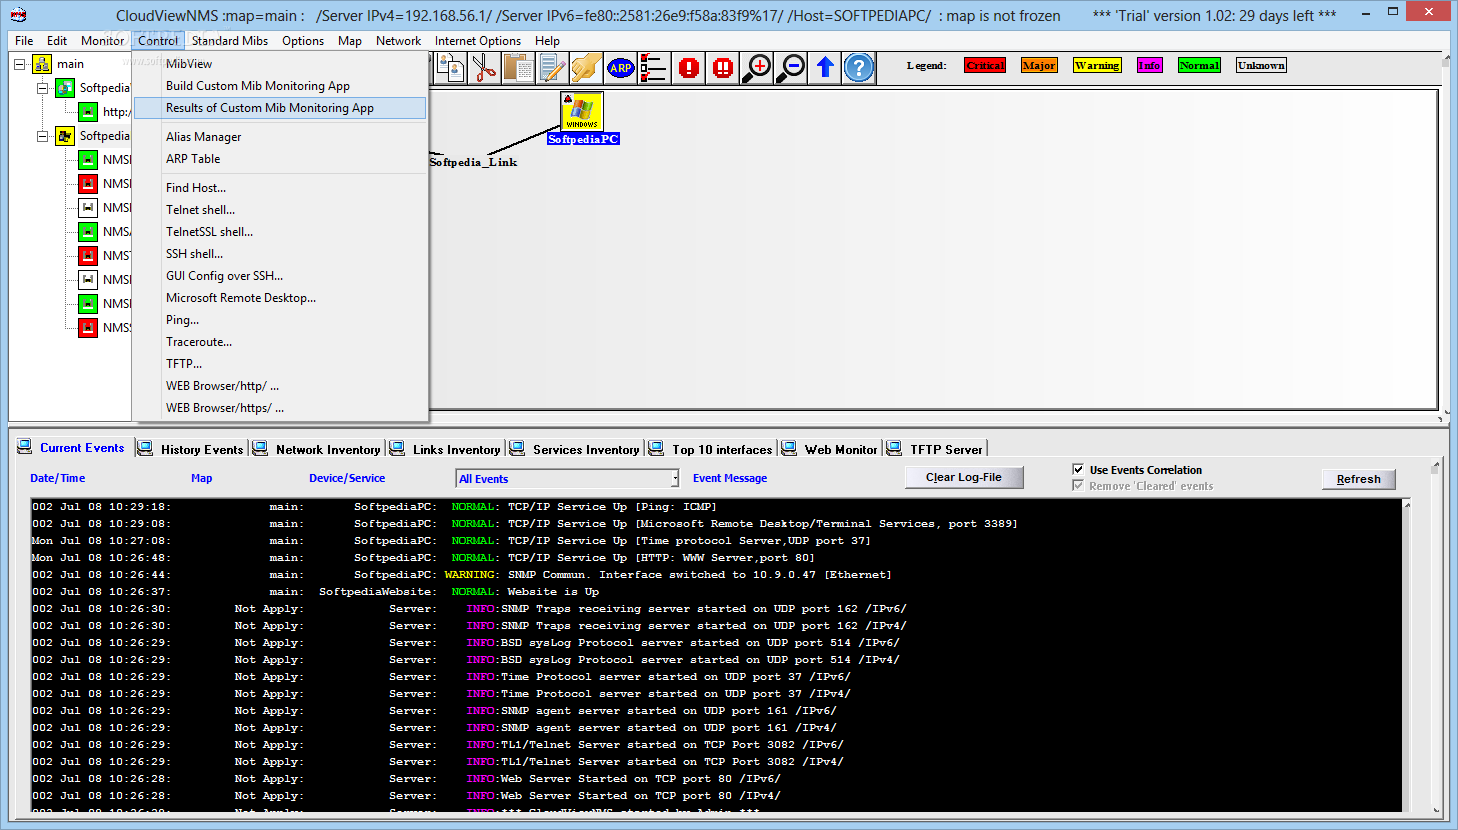The image size is (1458, 830).
Task: Open Alias Manager from the menu
Action: pyautogui.click(x=280, y=137)
